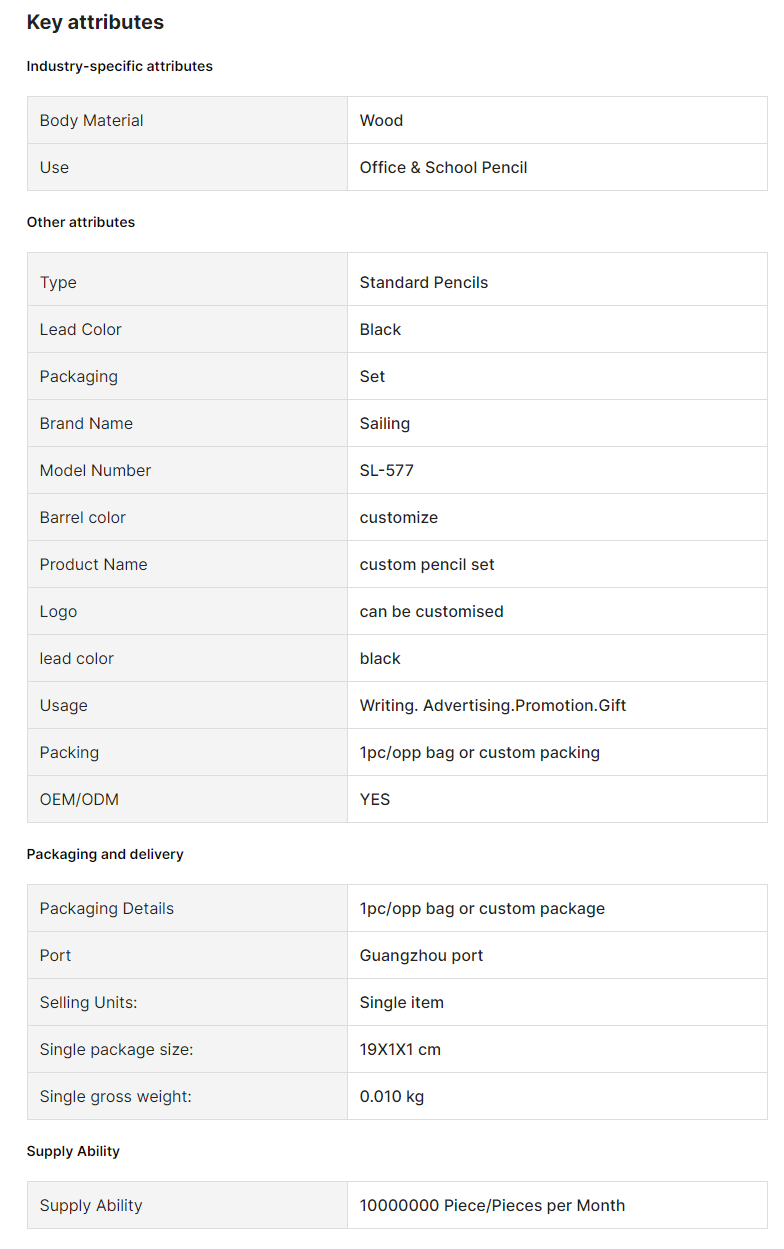This screenshot has width=784, height=1249.
Task: Click the Key attributes heading
Action: coord(95,22)
